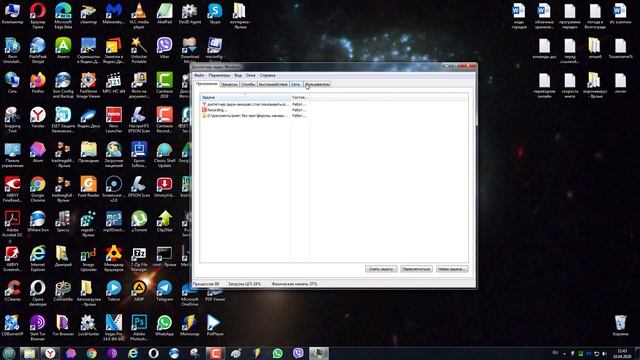Open the Viber taskbar icon
This screenshot has width=640, height=360.
click(x=298, y=353)
